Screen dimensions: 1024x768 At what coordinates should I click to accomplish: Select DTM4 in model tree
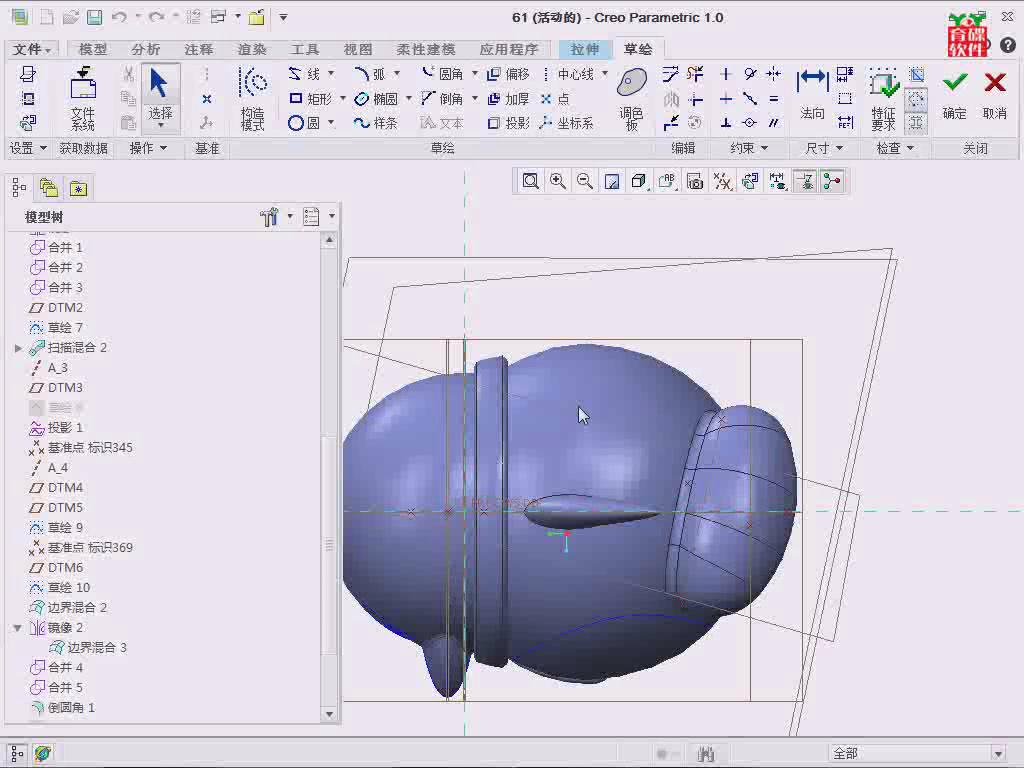(56, 488)
